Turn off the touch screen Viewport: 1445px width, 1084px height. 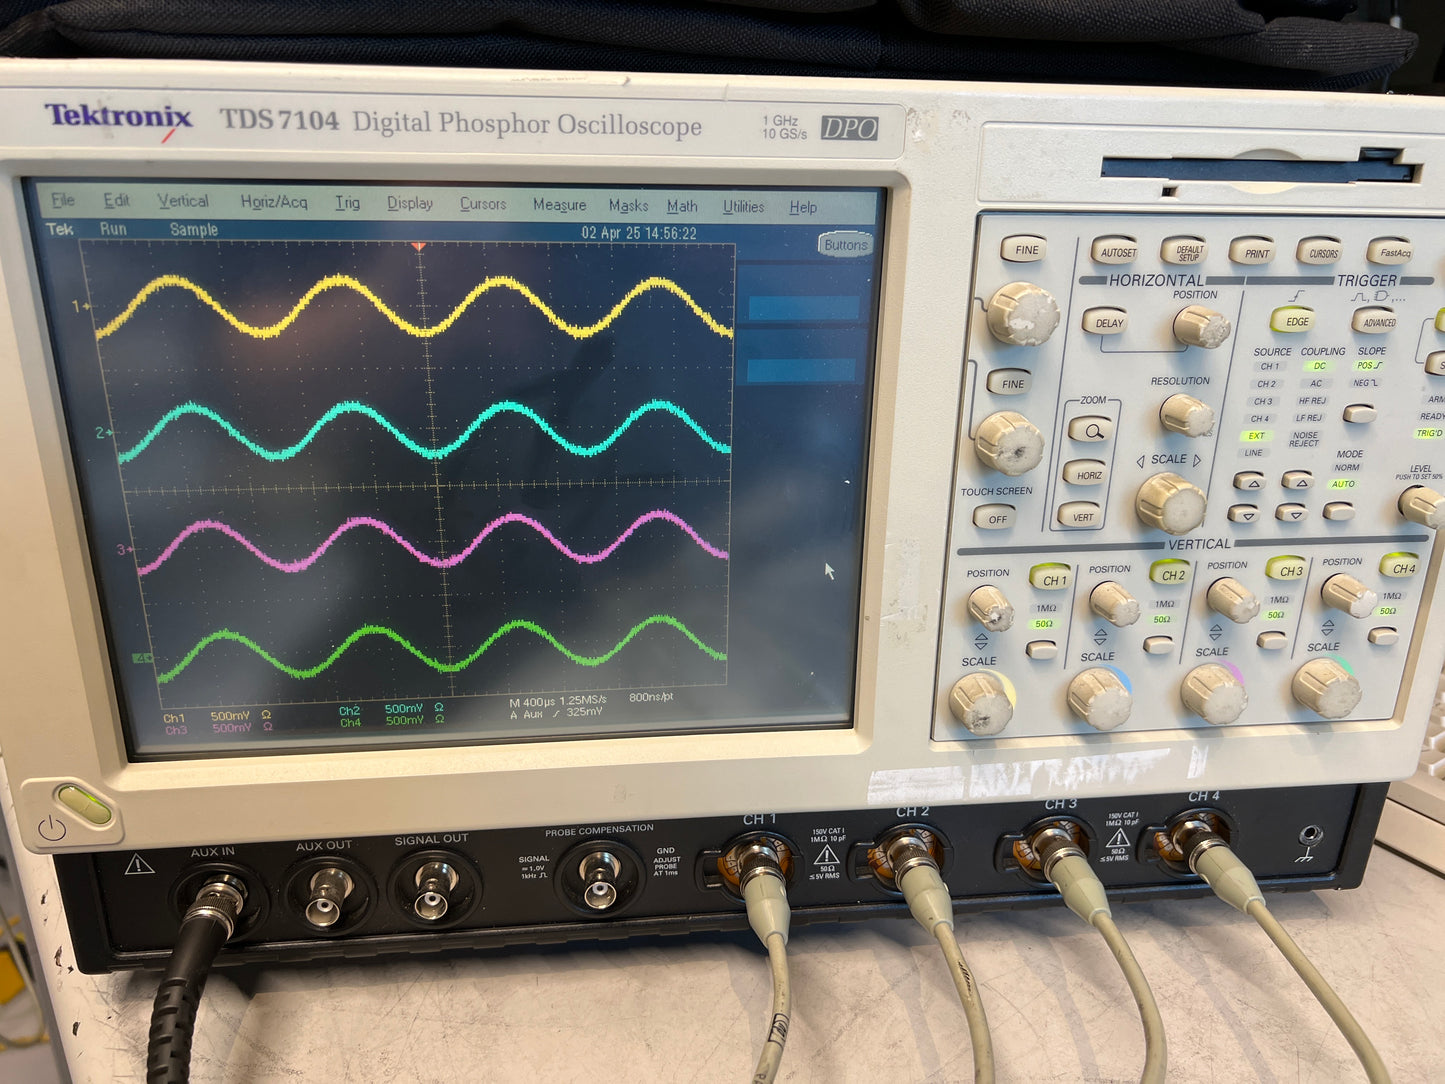pos(996,519)
